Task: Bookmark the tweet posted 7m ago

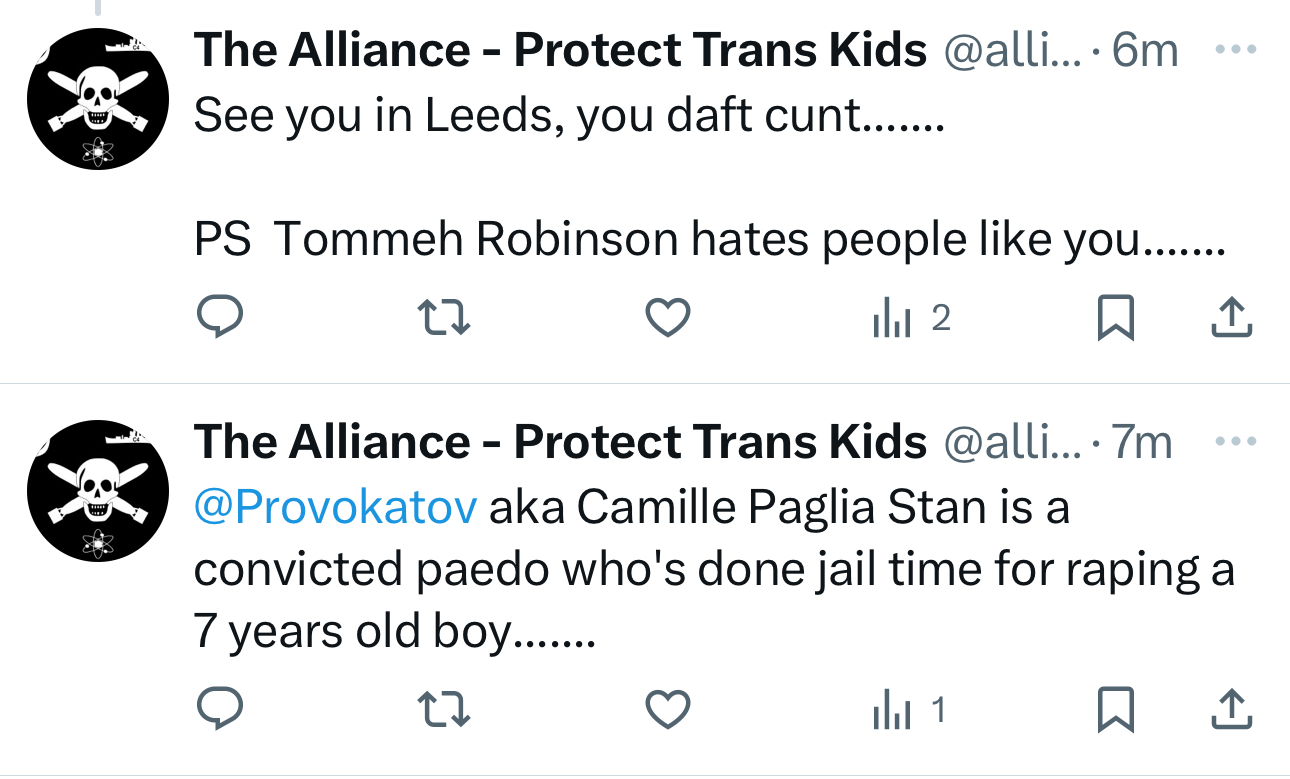Action: pos(1115,711)
